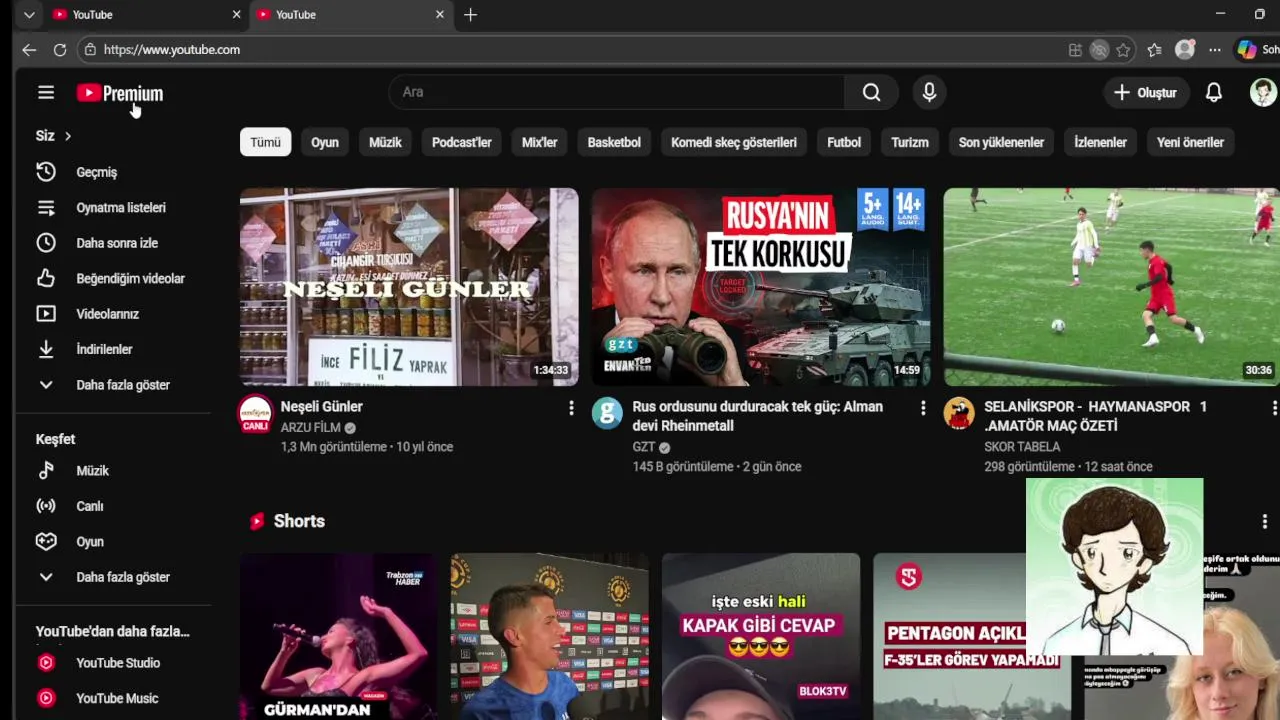Open the tab list dropdown arrow
The width and height of the screenshot is (1280, 720).
(x=29, y=15)
